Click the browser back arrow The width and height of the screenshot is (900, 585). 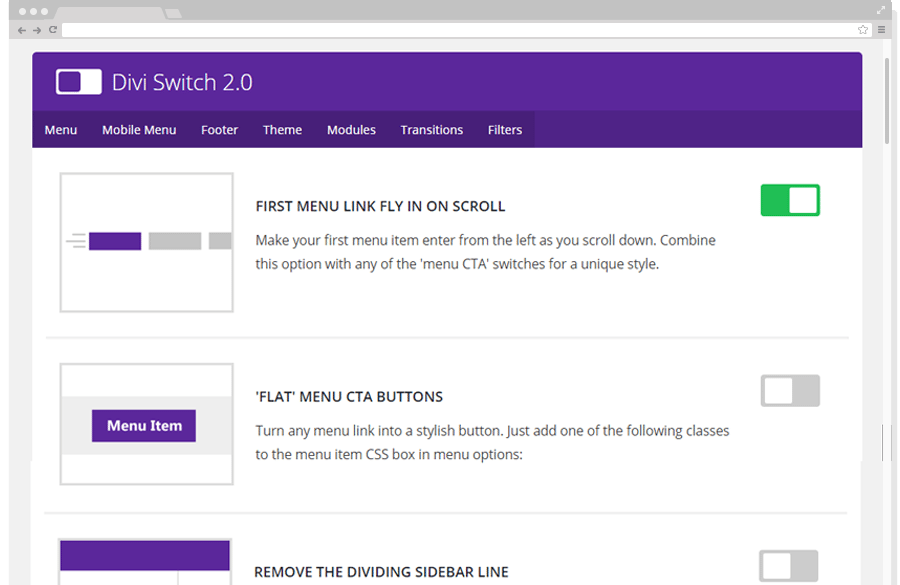(22, 30)
